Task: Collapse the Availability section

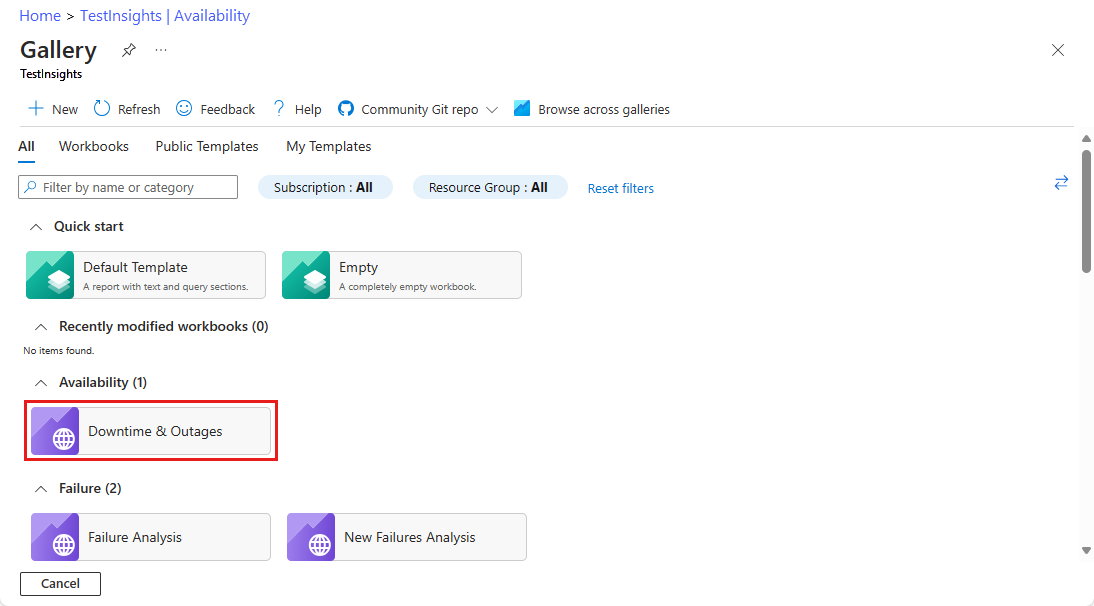Action: point(41,383)
